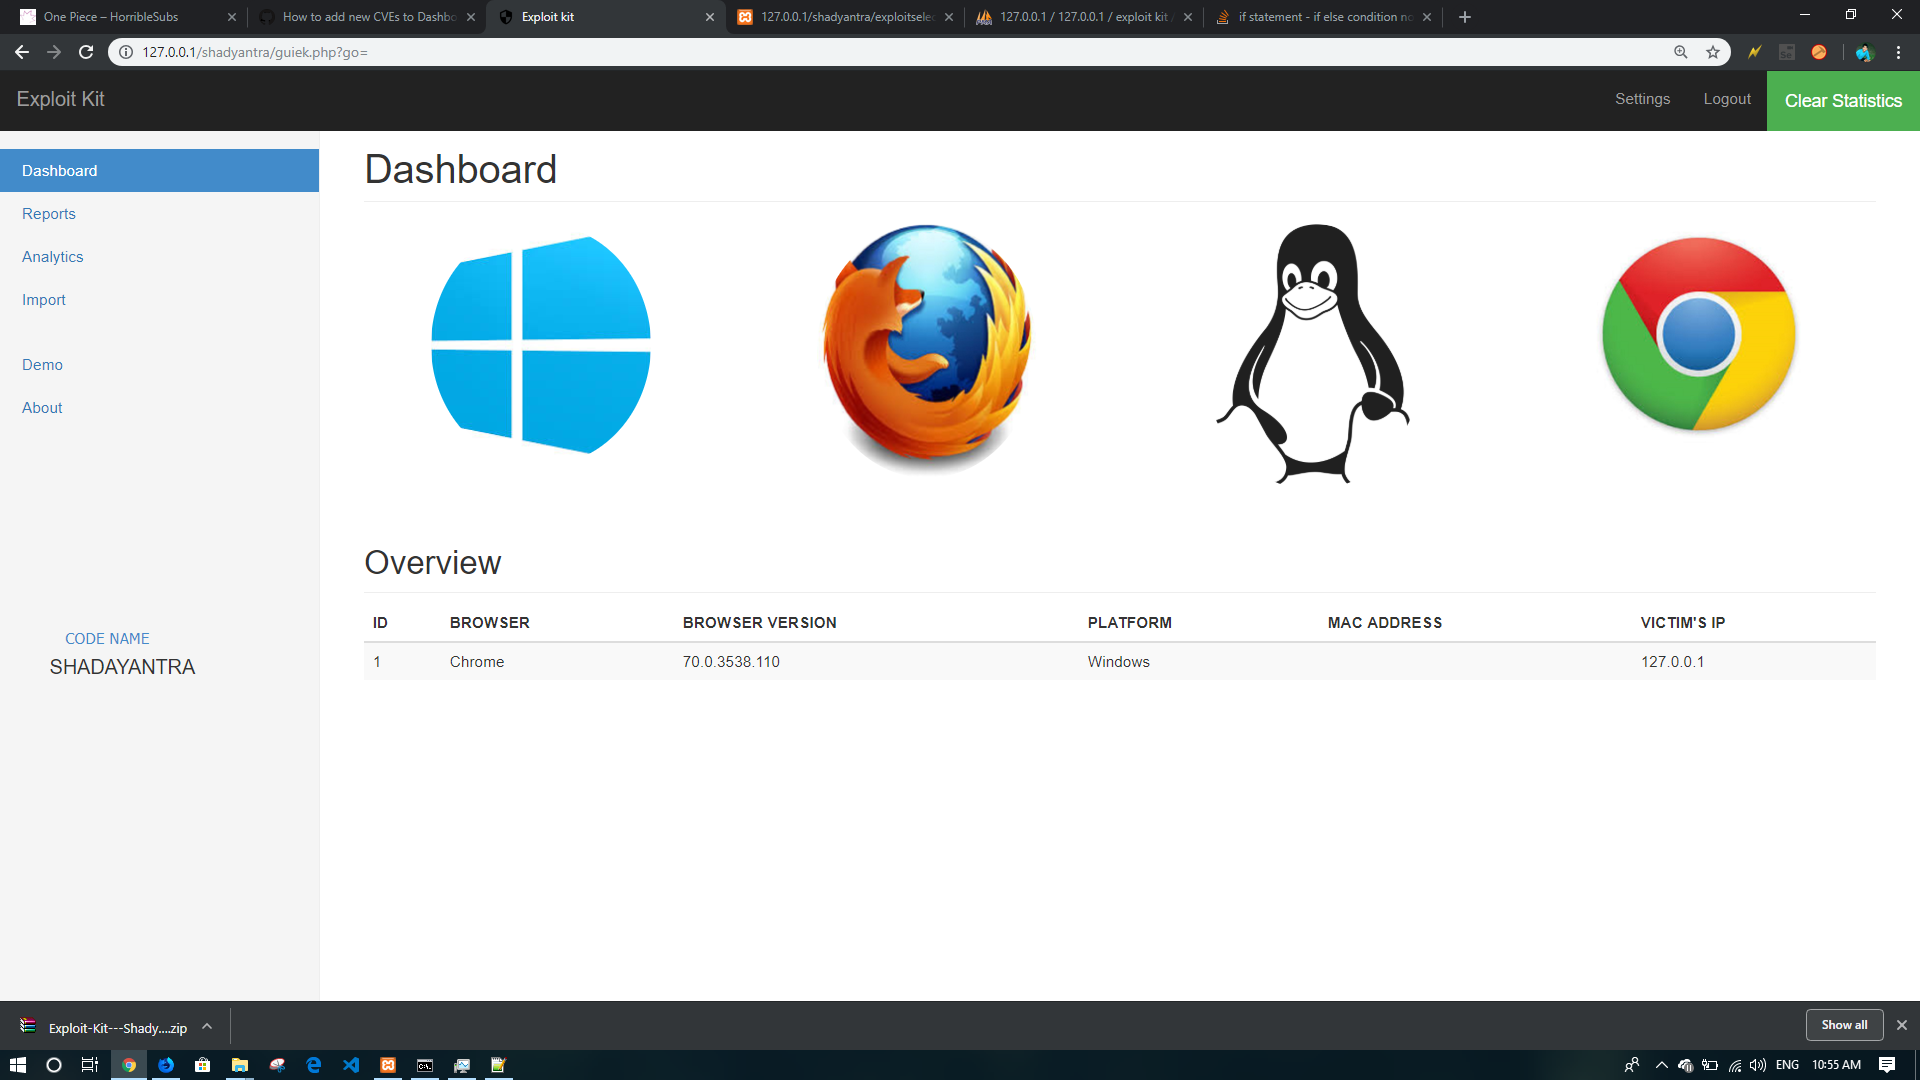Click Show all downloads button

pos(1844,1025)
